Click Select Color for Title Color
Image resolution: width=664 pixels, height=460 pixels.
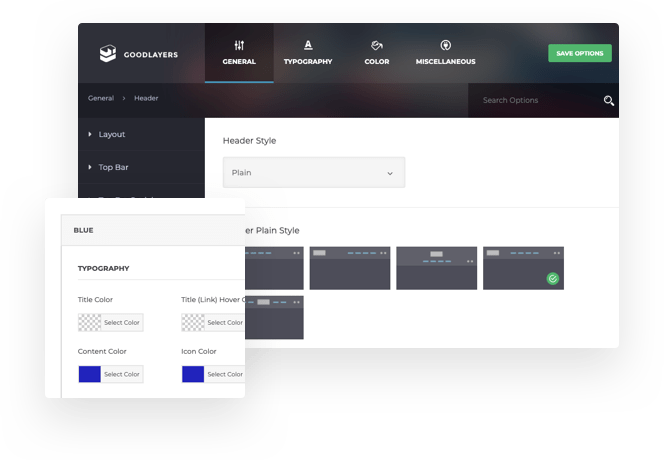(122, 322)
